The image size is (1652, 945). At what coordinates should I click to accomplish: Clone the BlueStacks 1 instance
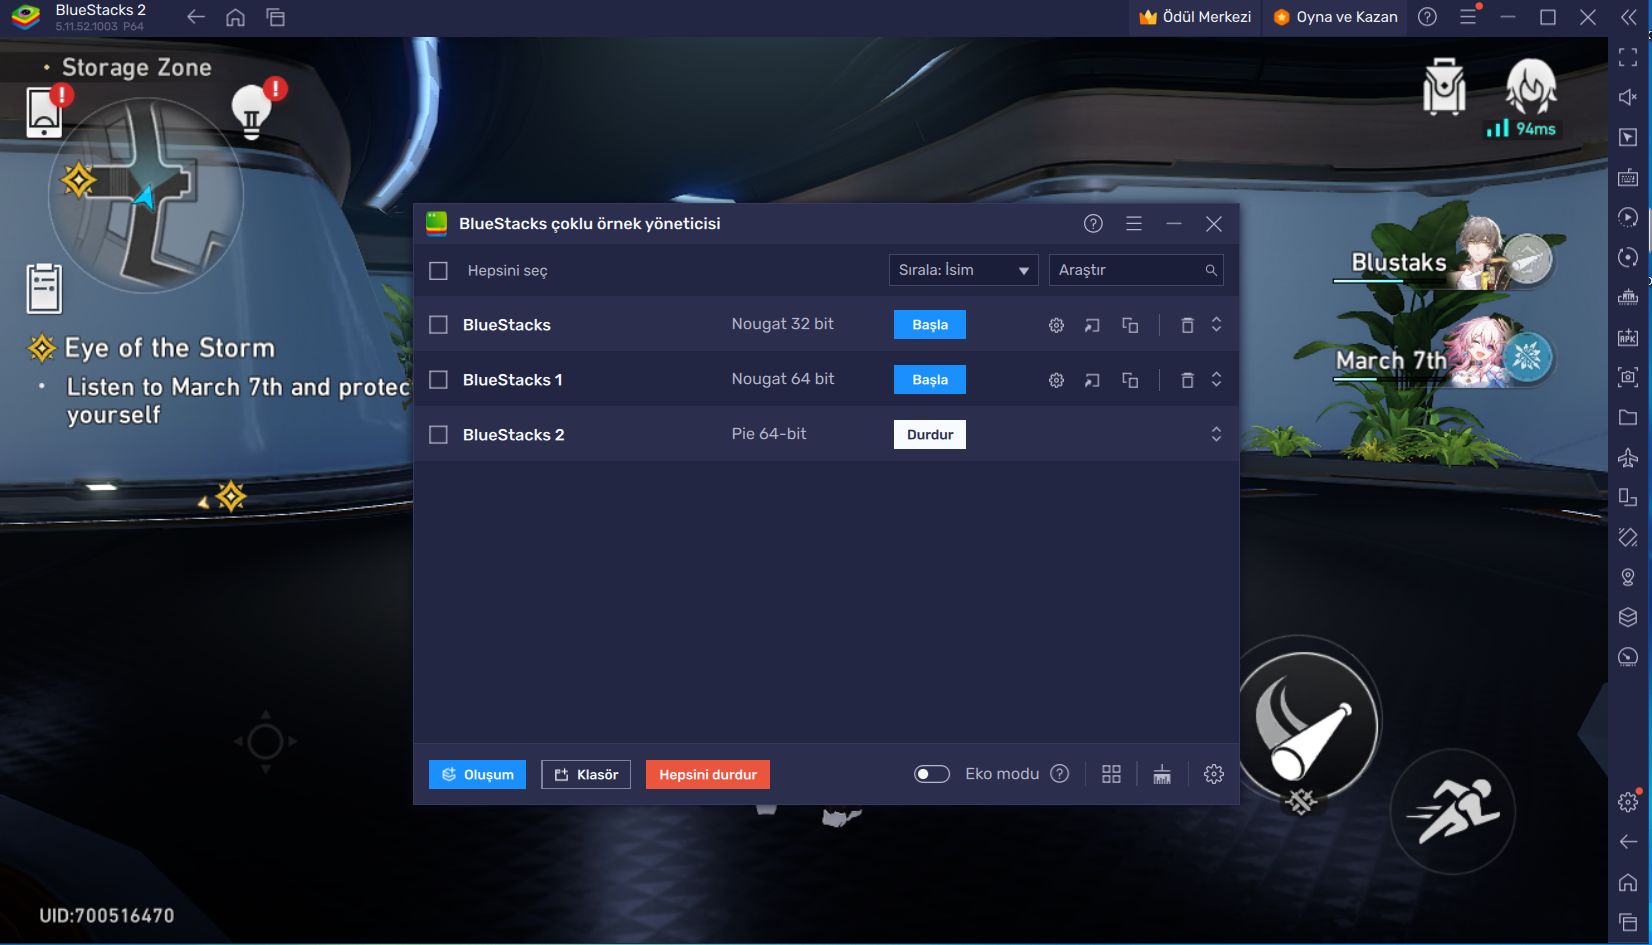pyautogui.click(x=1130, y=380)
